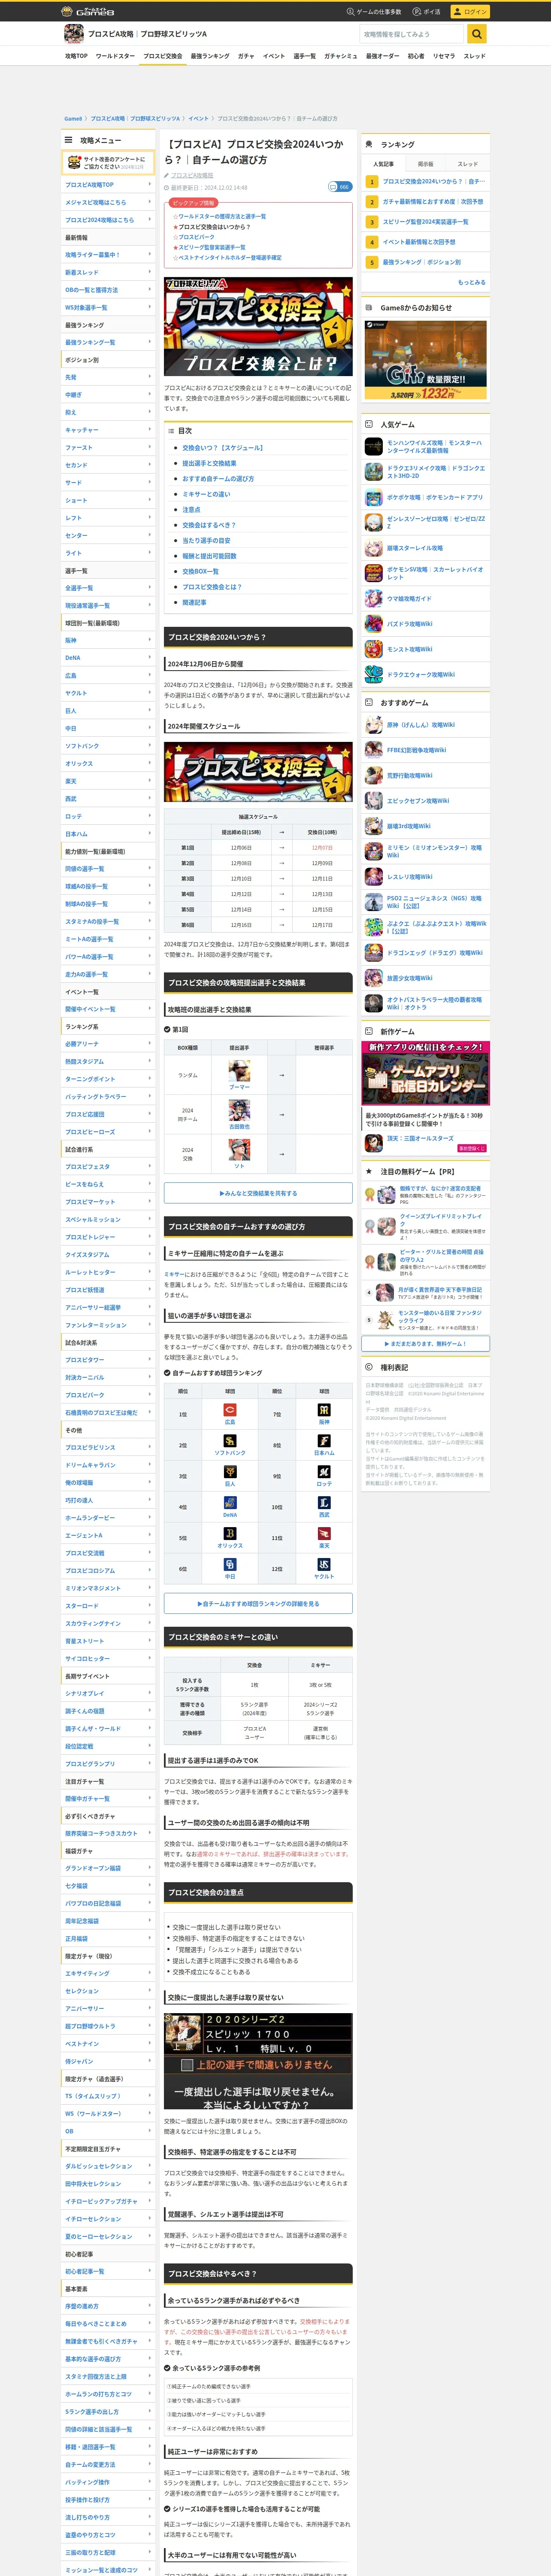Image resolution: width=551 pixels, height=2576 pixels.
Task: Click the ログイン button
Action: point(470,12)
